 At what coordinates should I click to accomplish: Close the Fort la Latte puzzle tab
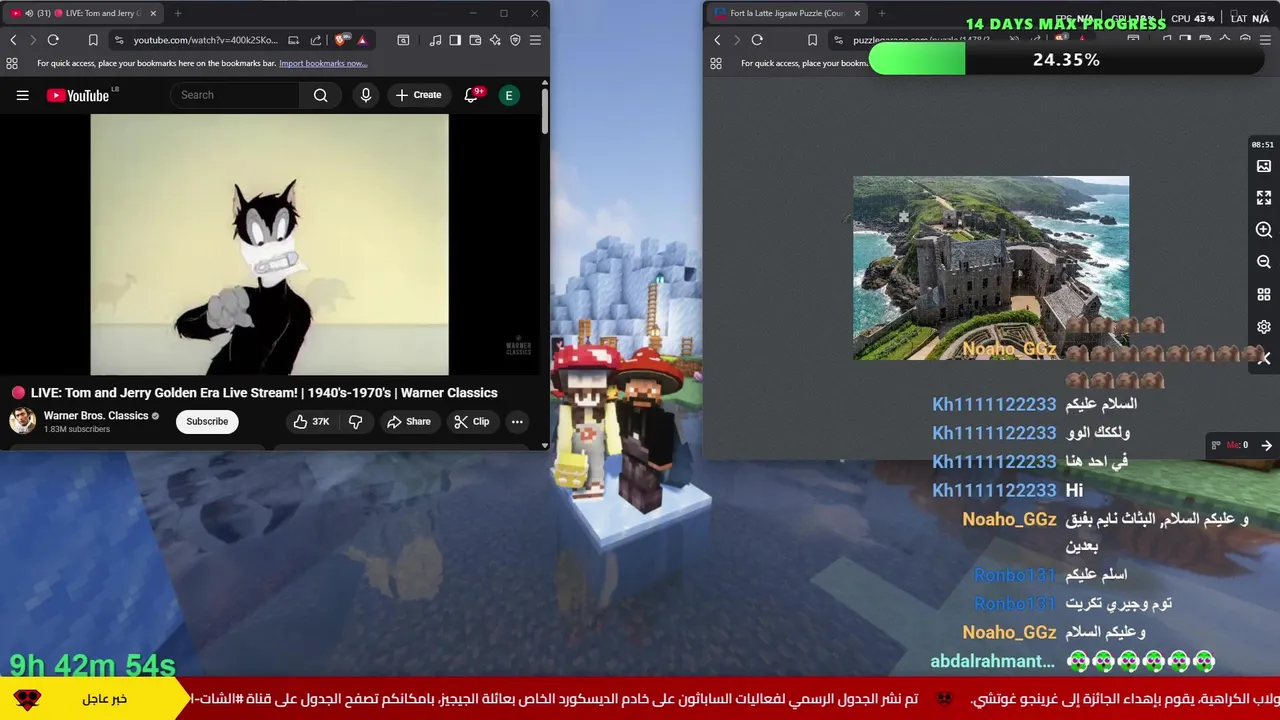pos(857,13)
